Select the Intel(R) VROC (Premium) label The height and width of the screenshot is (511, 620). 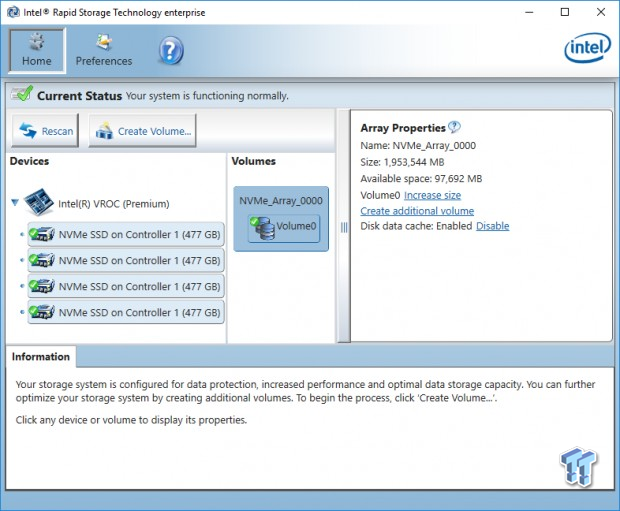point(114,204)
